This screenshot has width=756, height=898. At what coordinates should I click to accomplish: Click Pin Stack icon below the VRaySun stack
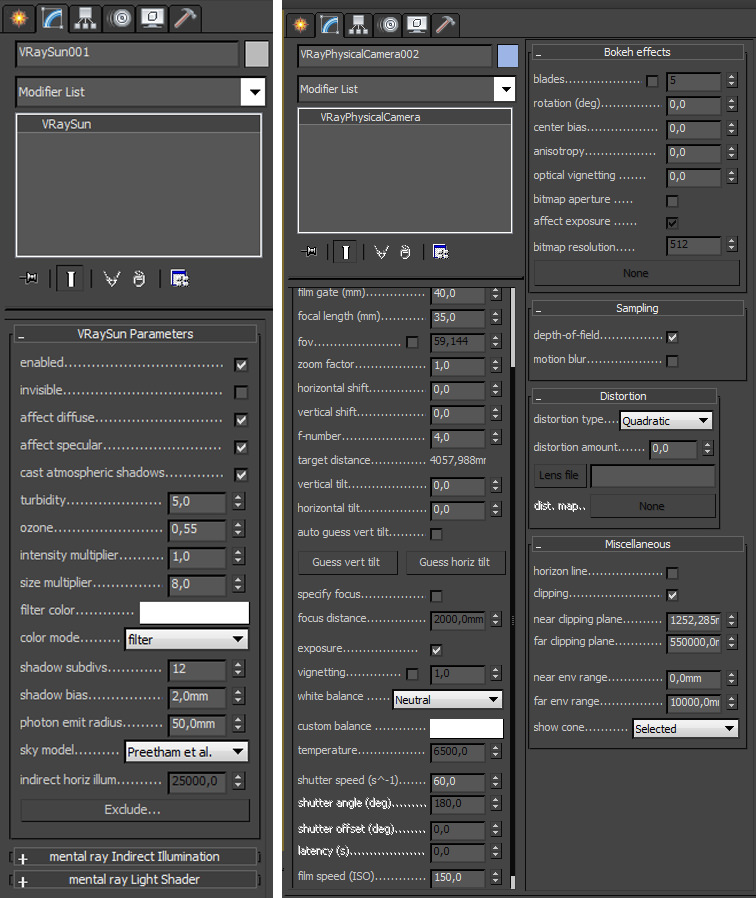coord(29,279)
